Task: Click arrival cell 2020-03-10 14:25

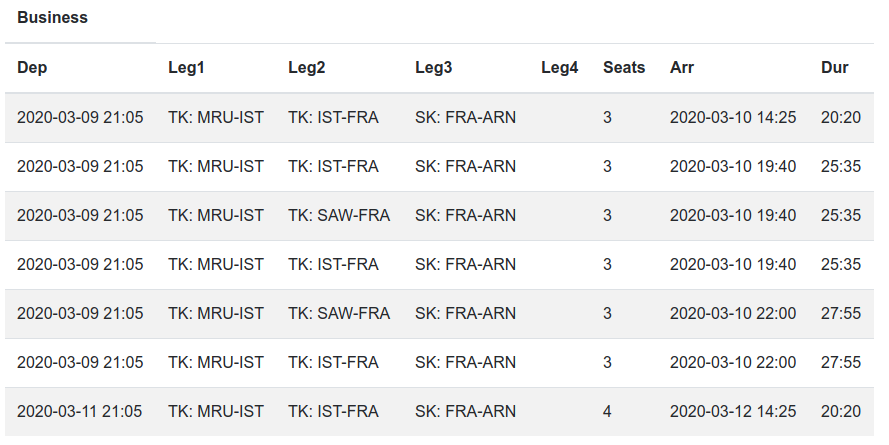Action: pos(733,117)
